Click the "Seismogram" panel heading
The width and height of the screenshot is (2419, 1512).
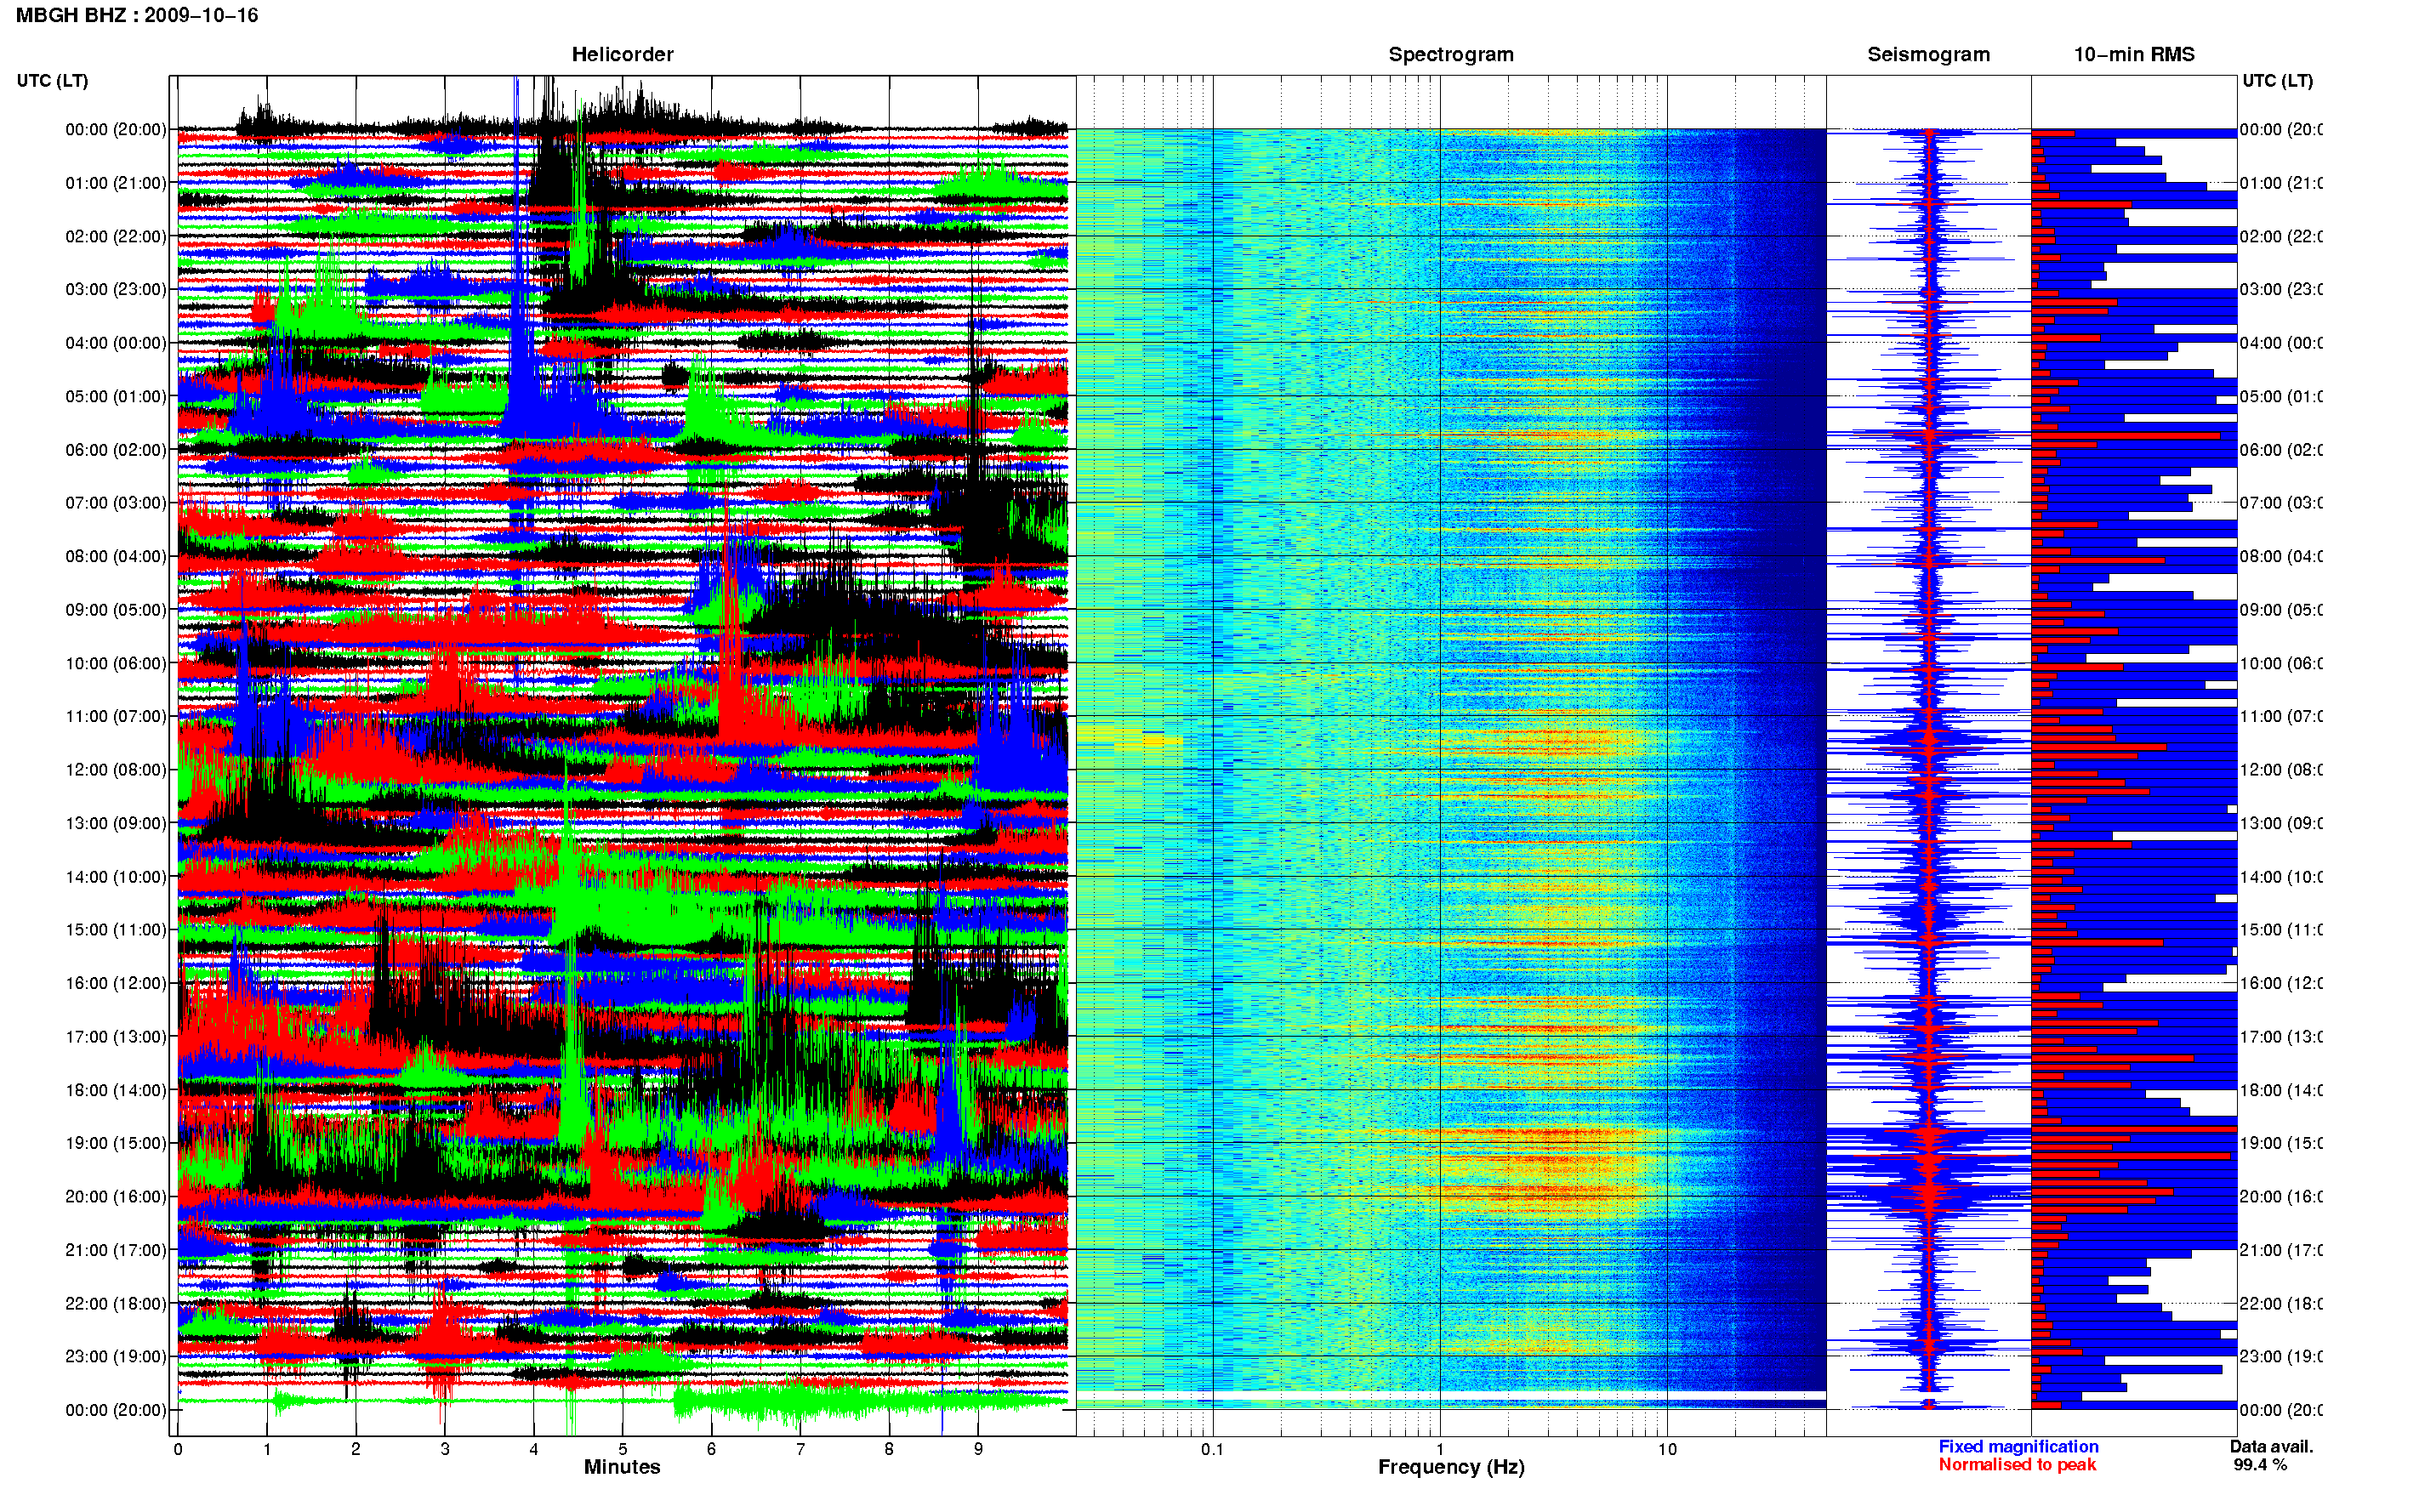point(1928,54)
